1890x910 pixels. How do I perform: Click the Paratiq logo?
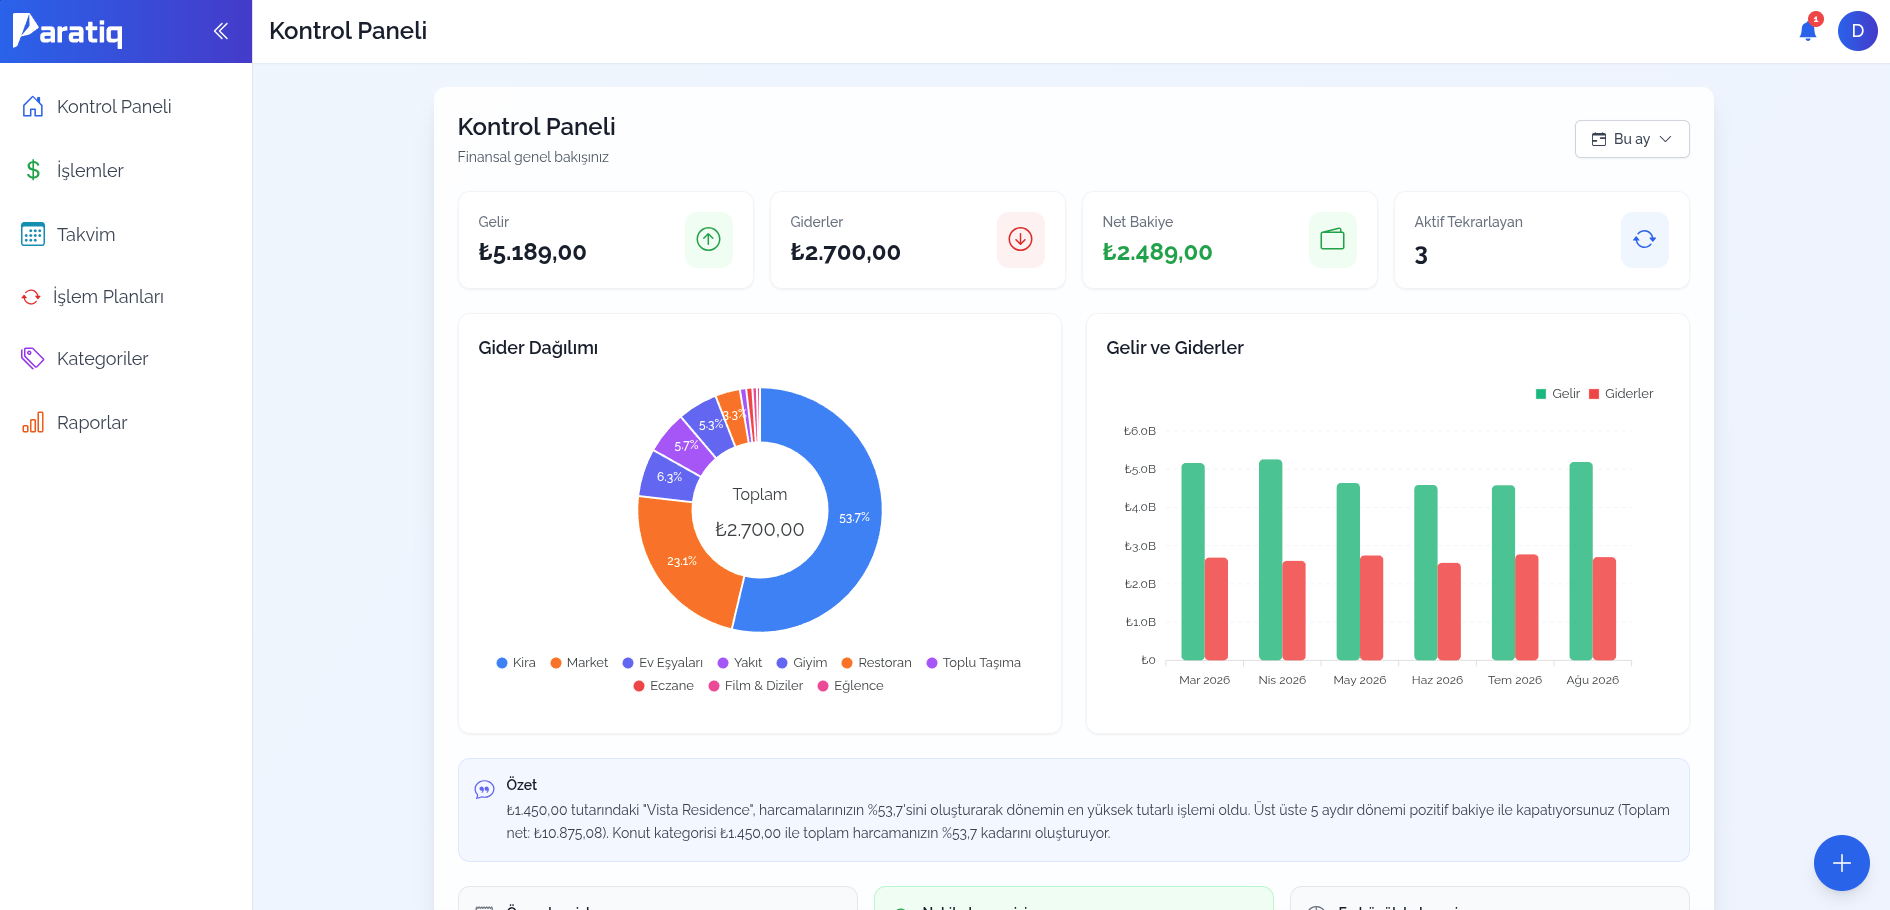(x=68, y=31)
